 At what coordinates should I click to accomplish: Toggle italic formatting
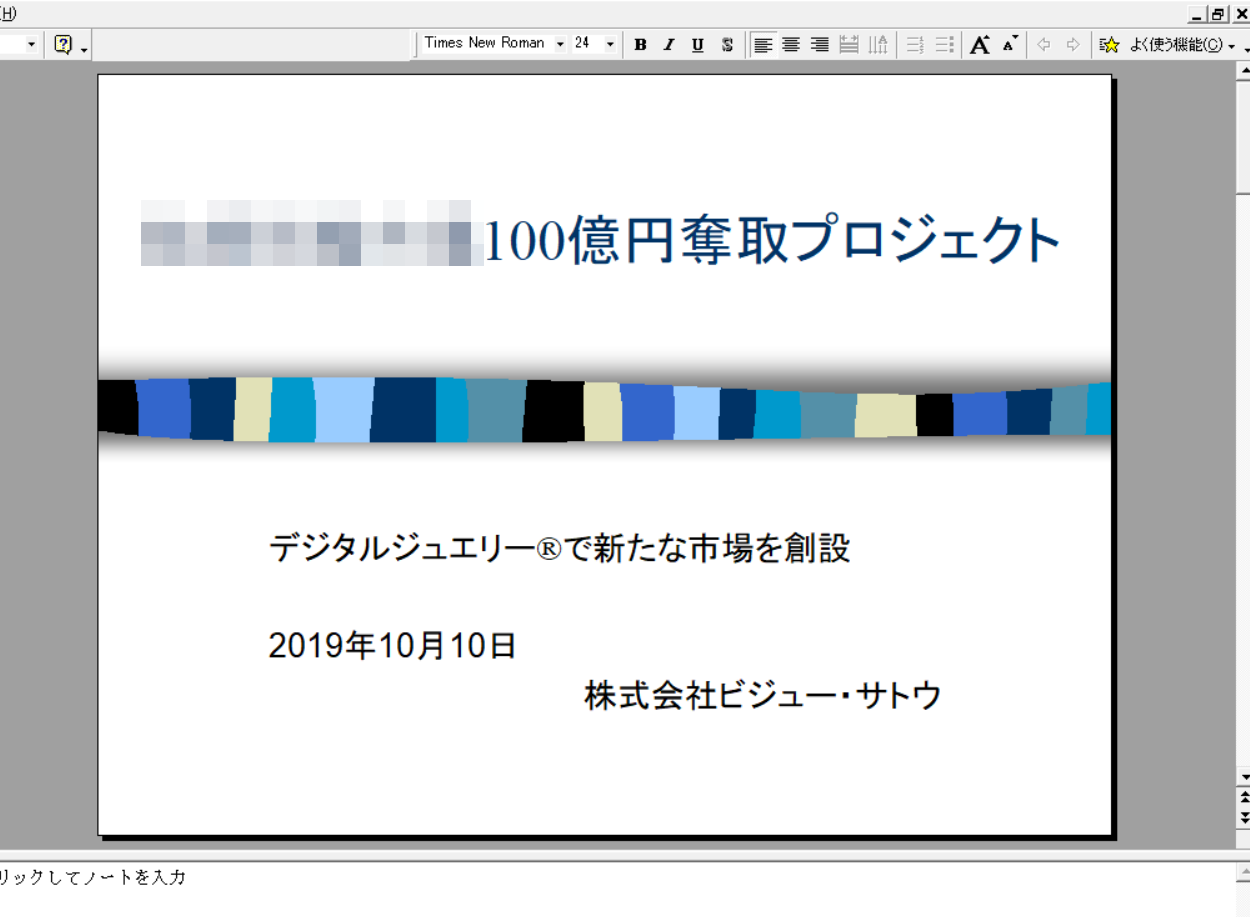(669, 45)
